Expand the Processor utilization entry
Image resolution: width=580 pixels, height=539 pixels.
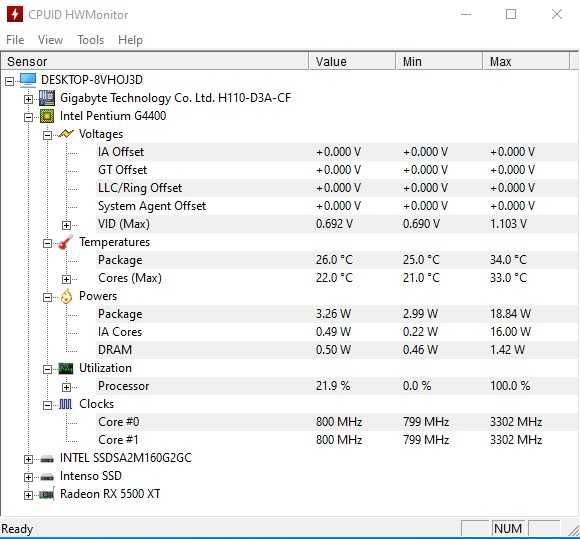(66, 387)
